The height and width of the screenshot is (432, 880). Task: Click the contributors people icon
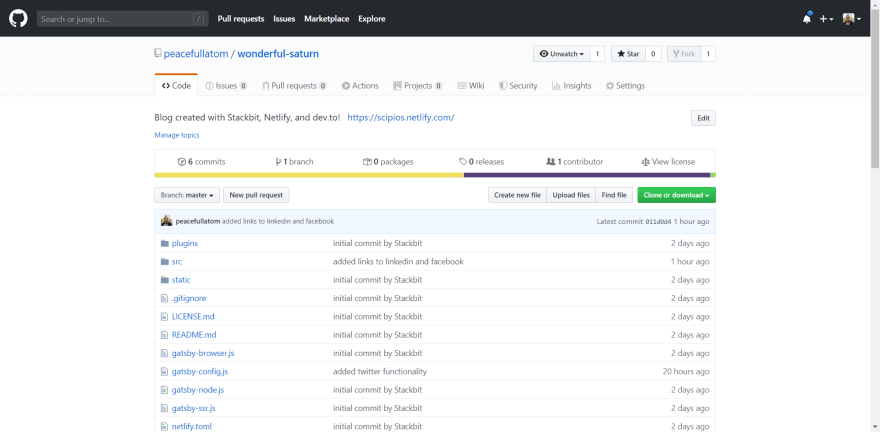point(550,162)
